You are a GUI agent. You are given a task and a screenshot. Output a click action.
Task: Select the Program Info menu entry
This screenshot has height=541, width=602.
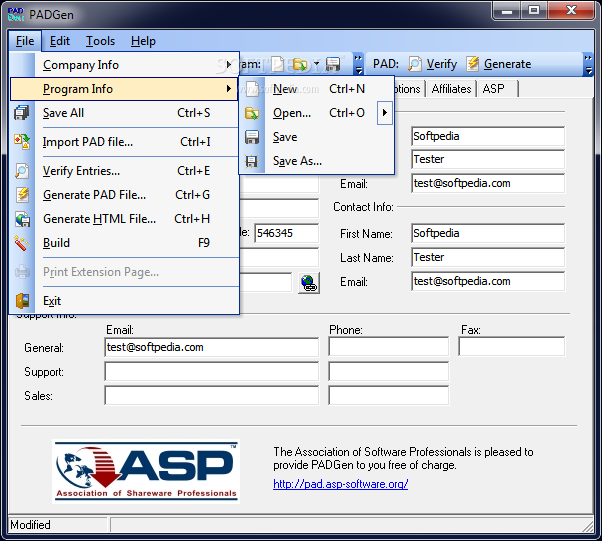coord(124,89)
